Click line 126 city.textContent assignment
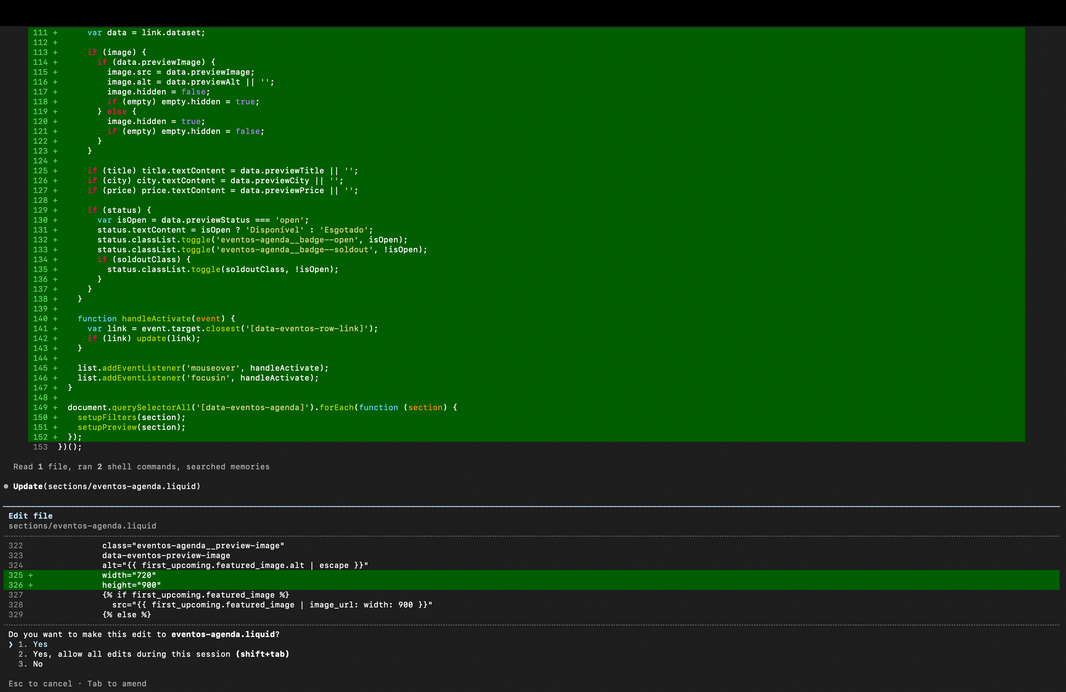 coord(215,181)
